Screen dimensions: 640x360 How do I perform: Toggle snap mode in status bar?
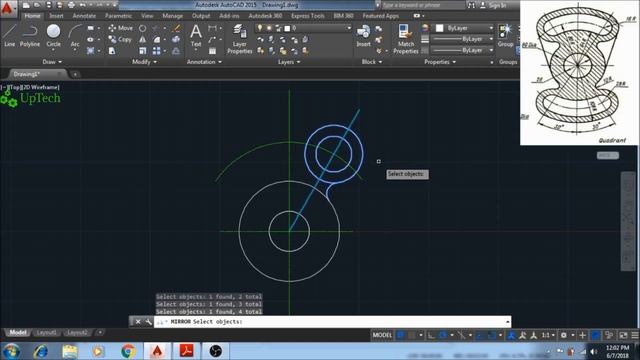(x=412, y=335)
